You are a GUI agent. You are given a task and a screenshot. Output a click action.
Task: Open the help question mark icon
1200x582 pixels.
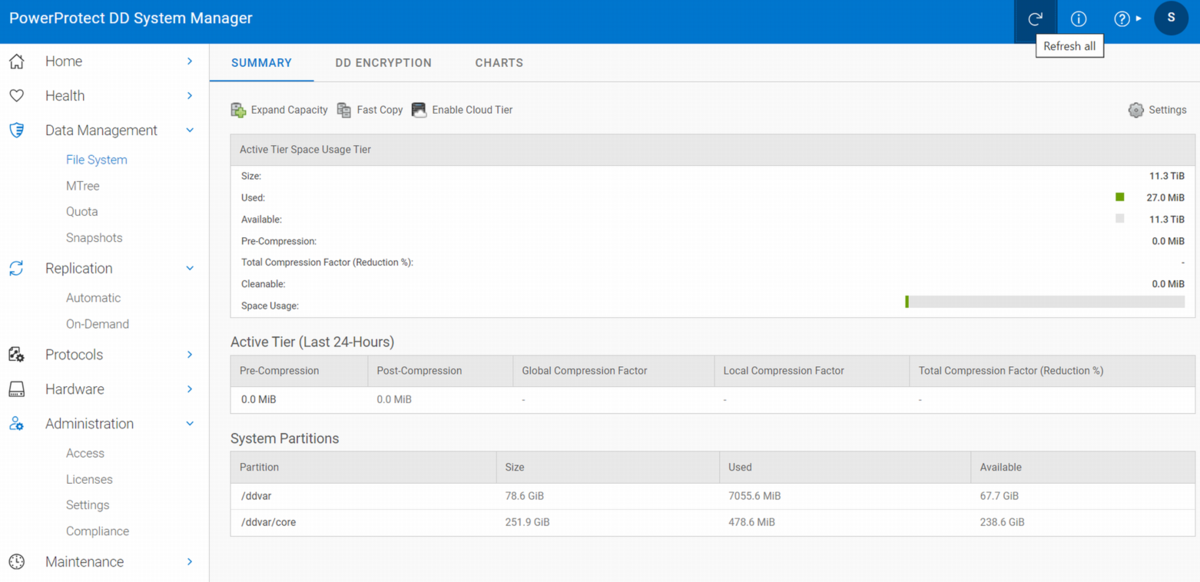[1122, 19]
